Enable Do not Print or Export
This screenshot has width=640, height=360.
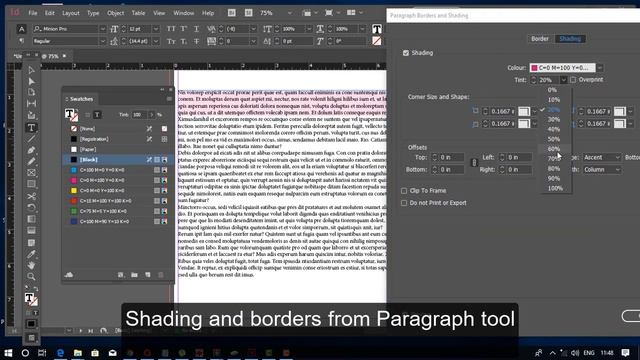[x=404, y=203]
